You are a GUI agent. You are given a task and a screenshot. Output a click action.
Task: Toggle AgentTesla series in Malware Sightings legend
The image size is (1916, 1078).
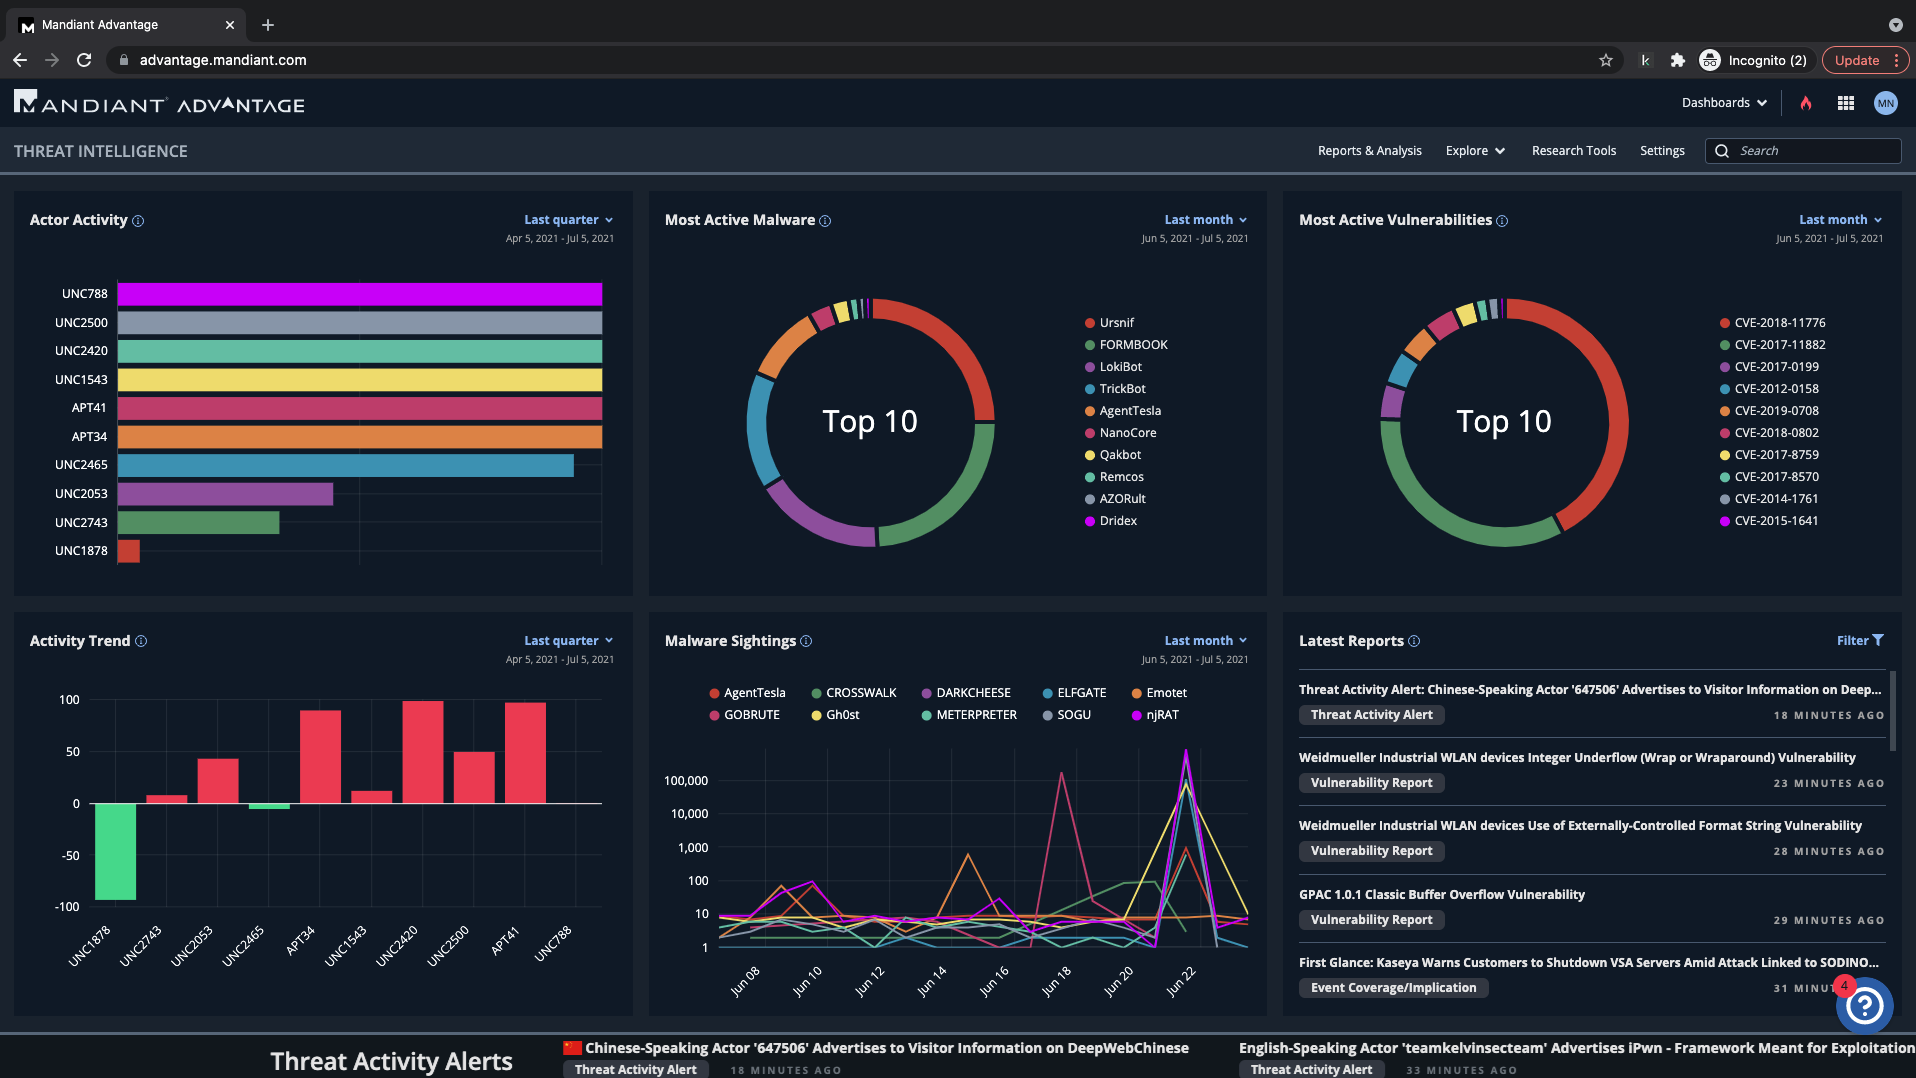coord(747,693)
